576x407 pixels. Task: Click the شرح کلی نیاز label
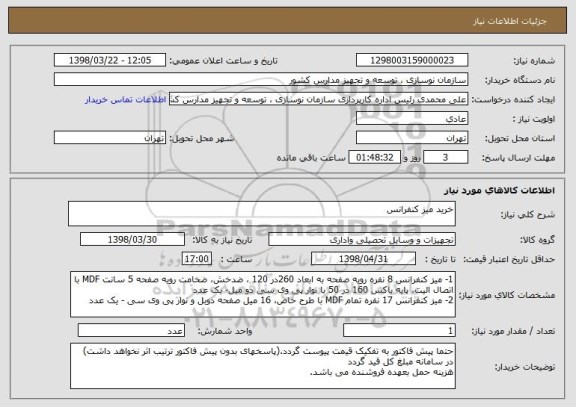528,214
